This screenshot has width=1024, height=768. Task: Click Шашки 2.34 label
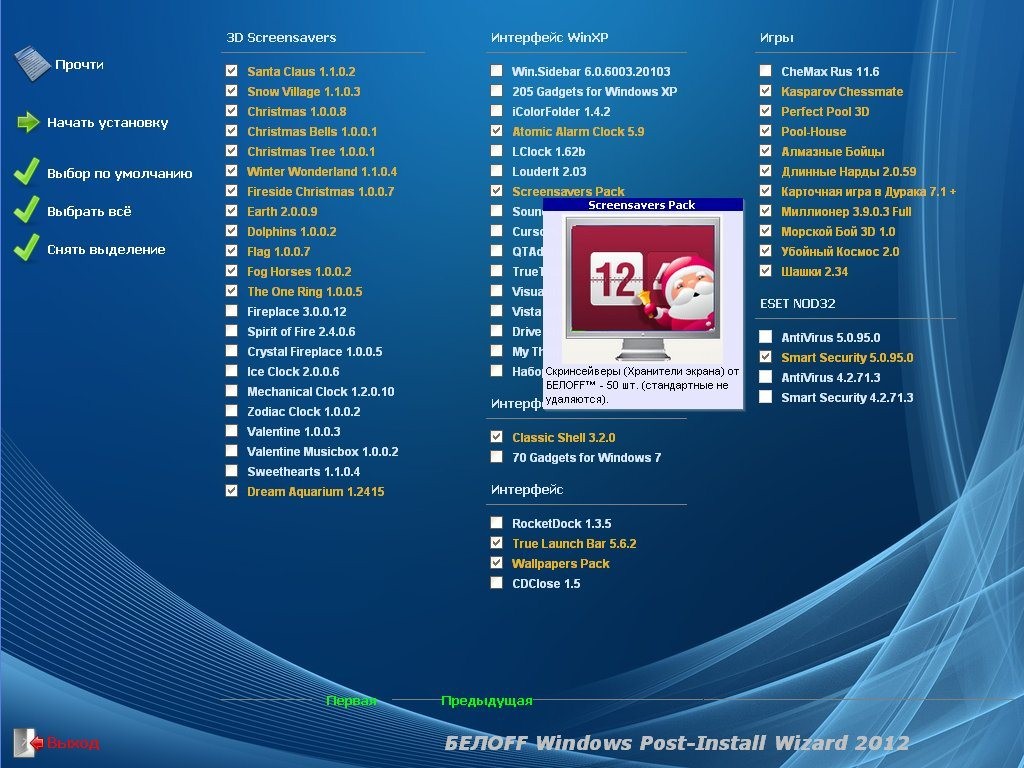pyautogui.click(x=814, y=272)
